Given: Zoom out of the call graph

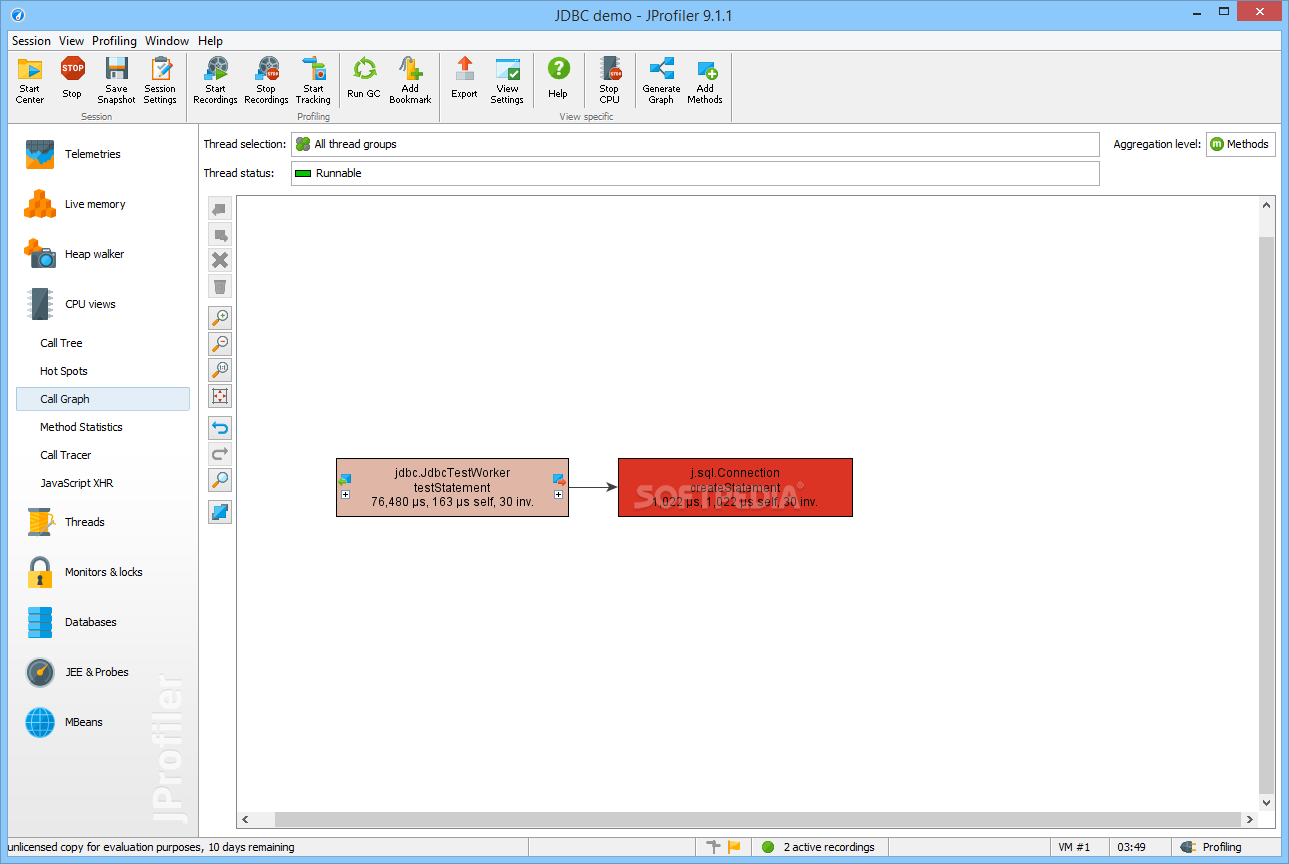Looking at the screenshot, I should pyautogui.click(x=220, y=344).
